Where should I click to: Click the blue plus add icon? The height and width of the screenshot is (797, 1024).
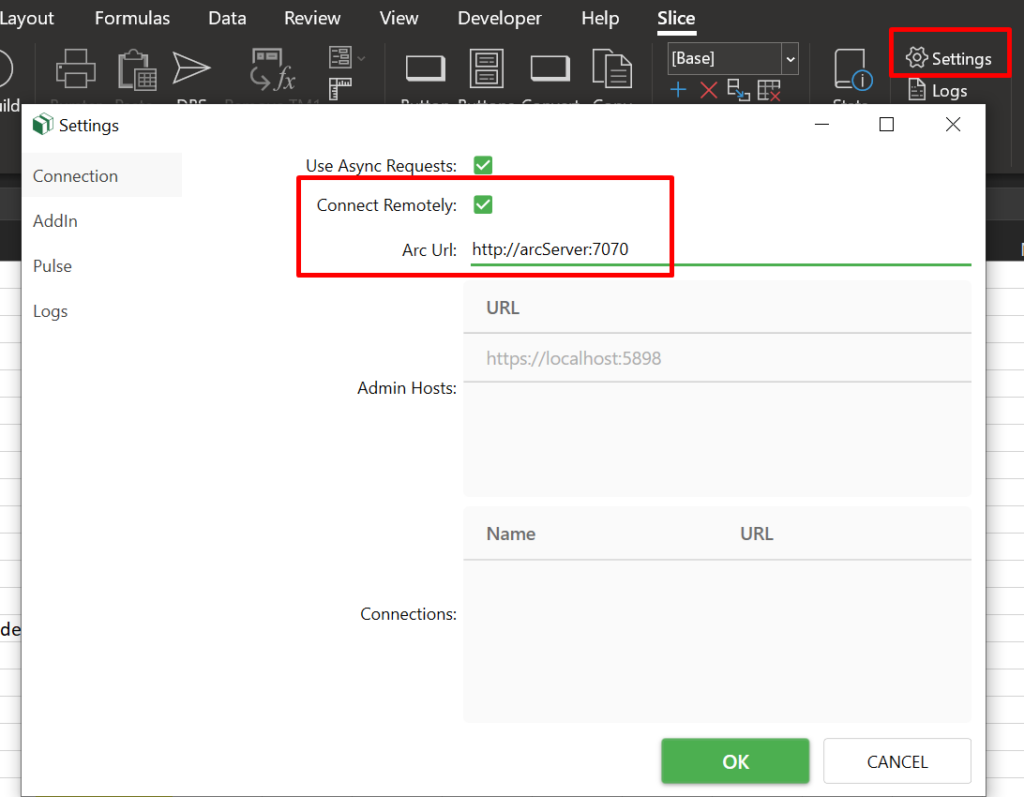click(x=679, y=91)
